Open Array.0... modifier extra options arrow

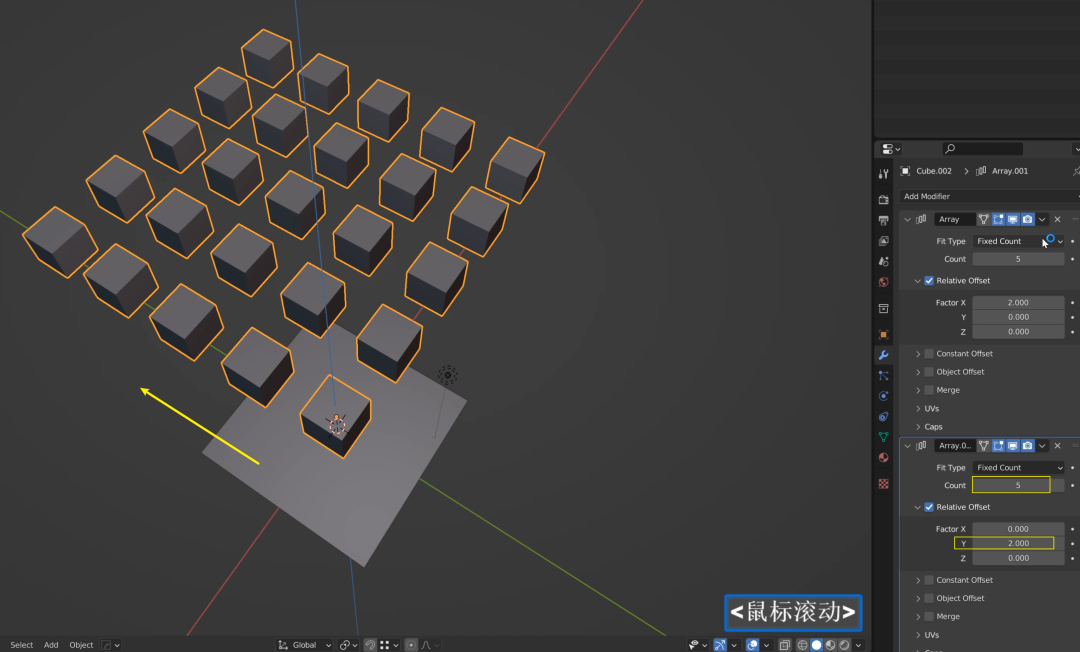(1042, 445)
